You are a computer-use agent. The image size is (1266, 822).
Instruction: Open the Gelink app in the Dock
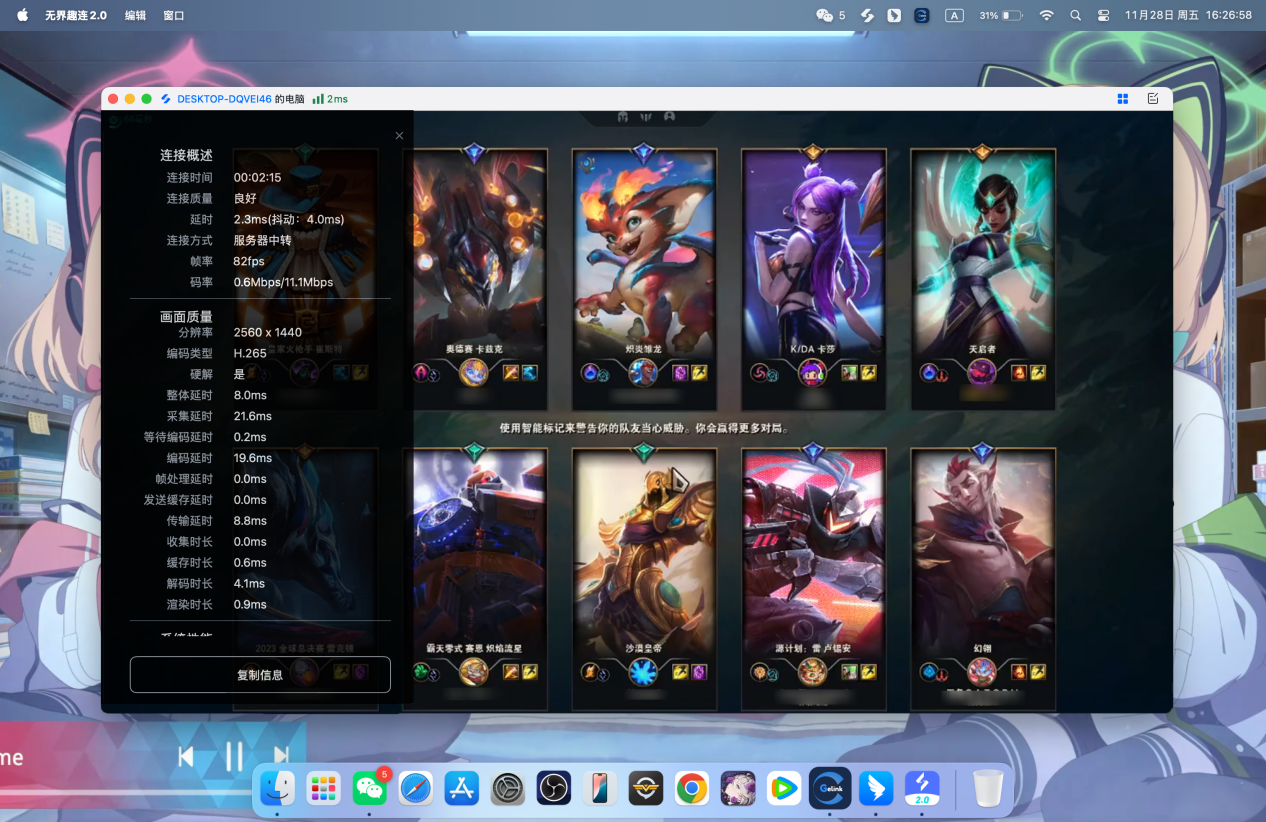click(x=829, y=789)
